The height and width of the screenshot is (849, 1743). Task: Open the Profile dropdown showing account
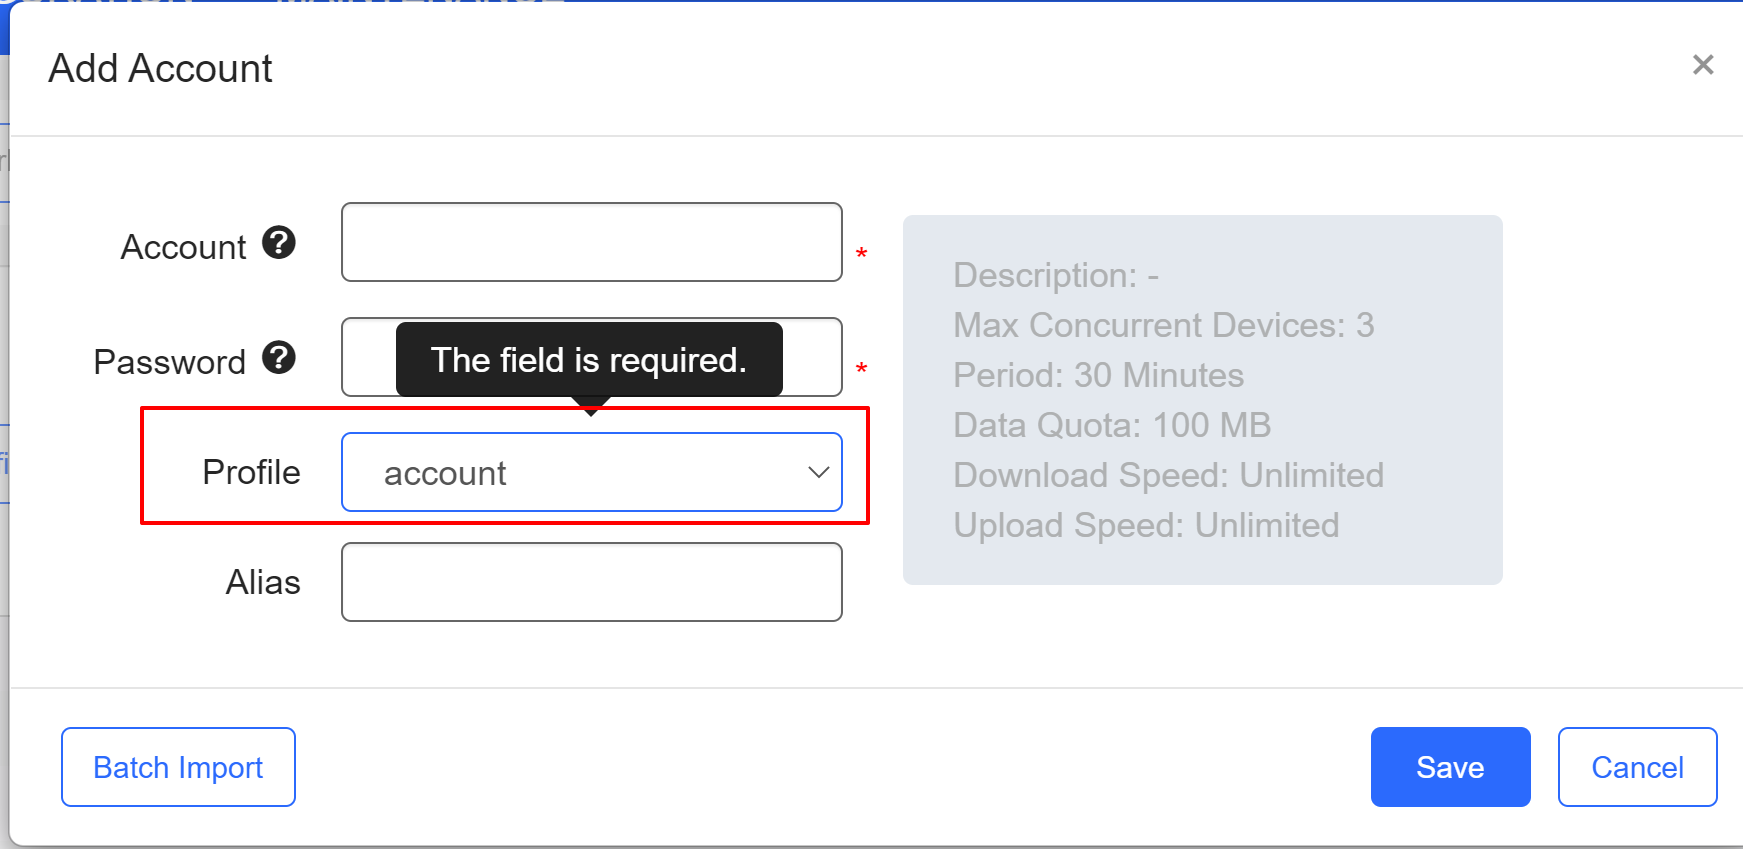(x=592, y=472)
